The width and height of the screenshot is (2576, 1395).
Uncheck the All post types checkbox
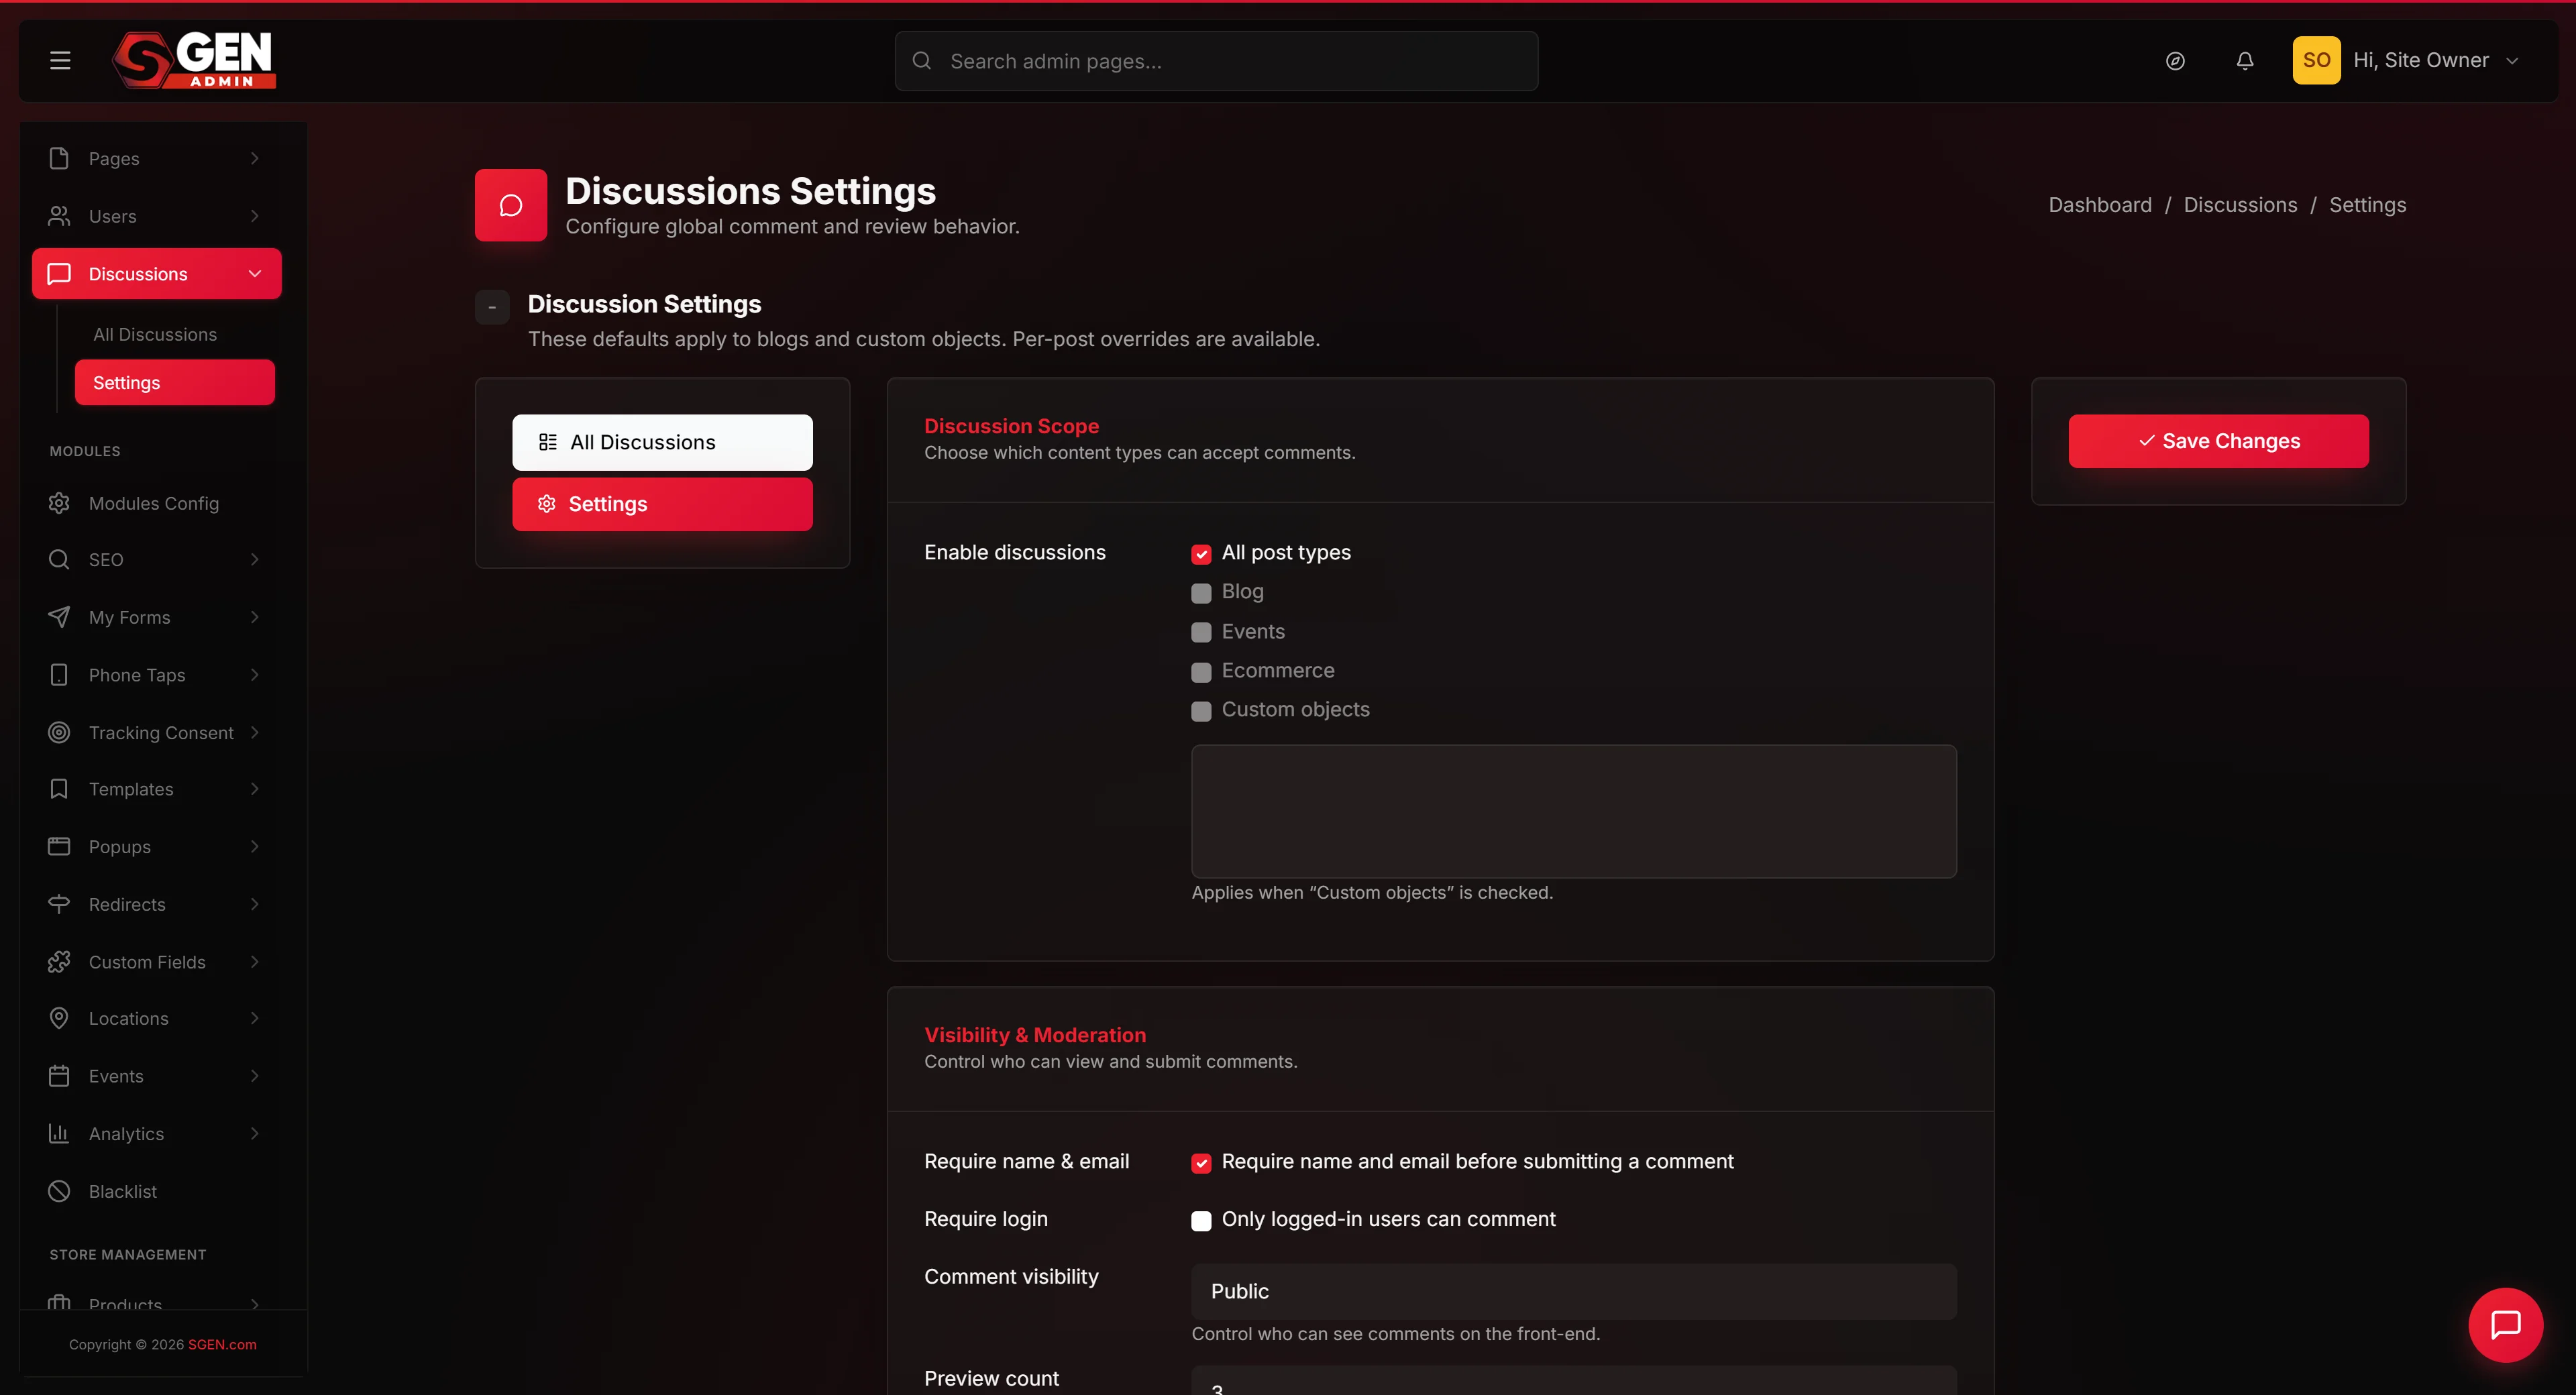click(x=1201, y=554)
